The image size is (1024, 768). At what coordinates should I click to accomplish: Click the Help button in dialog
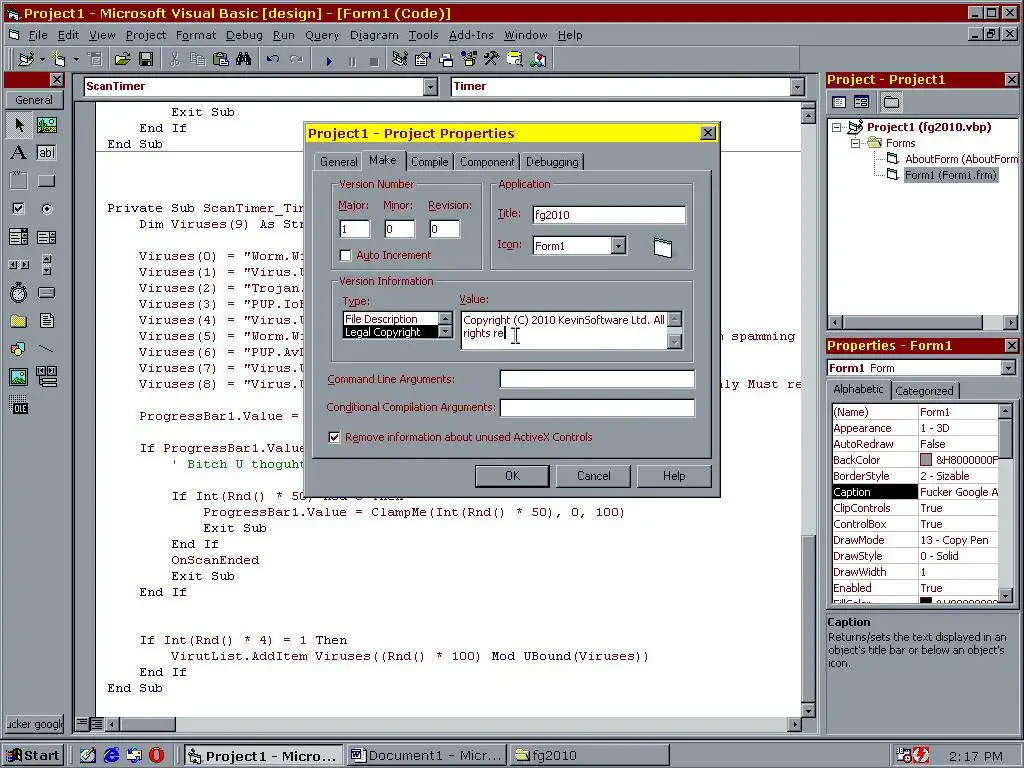pyautogui.click(x=674, y=476)
